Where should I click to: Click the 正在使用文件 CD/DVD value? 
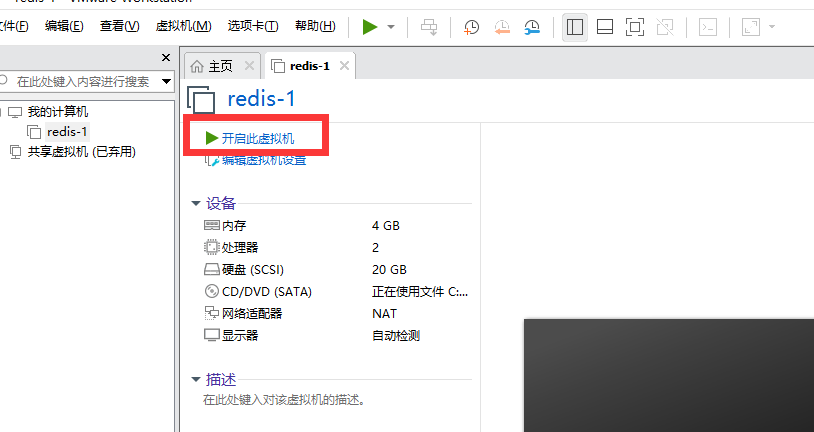(419, 291)
